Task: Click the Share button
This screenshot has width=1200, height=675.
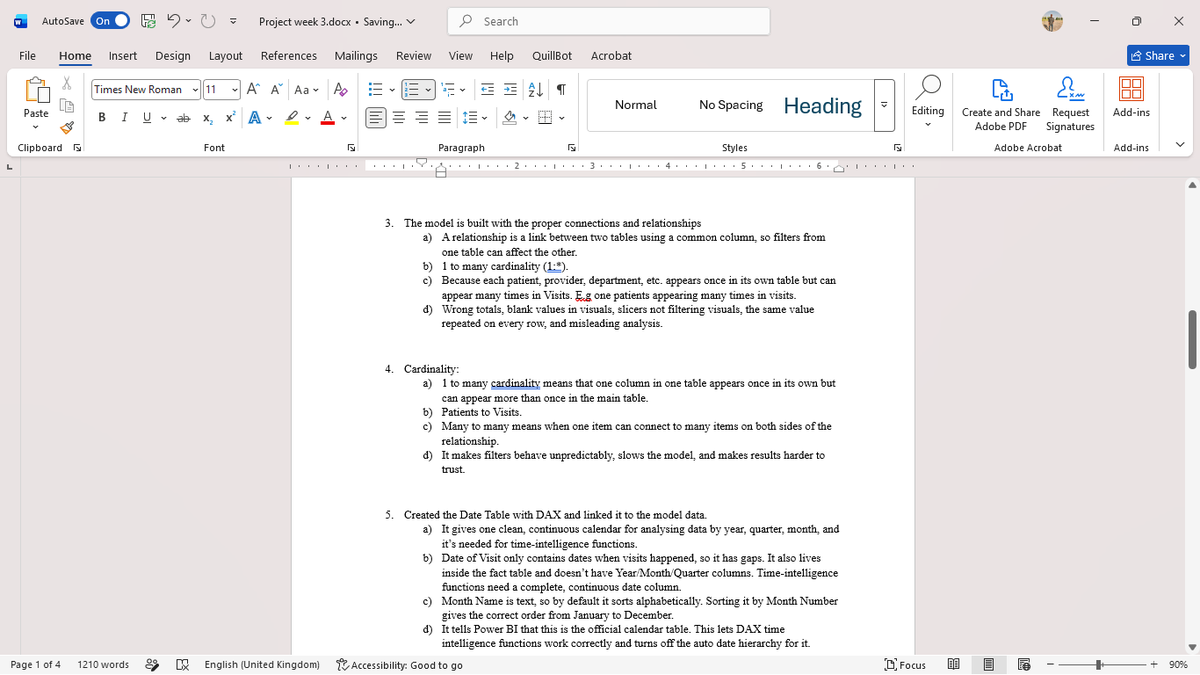Action: pyautogui.click(x=1158, y=56)
